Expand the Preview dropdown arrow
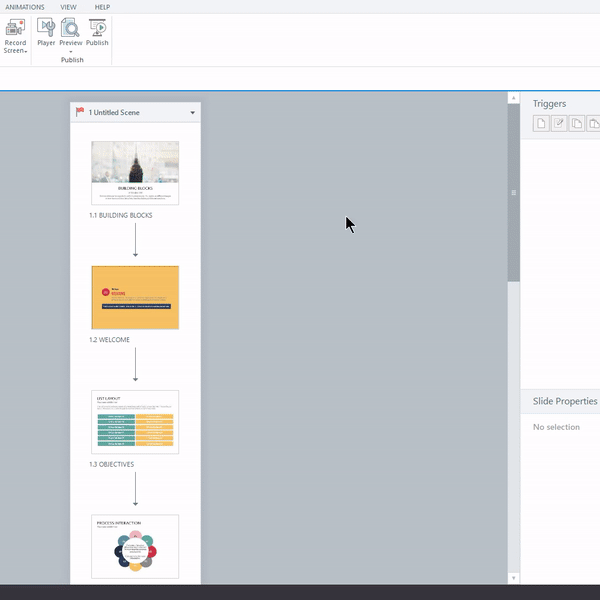The height and width of the screenshot is (600, 600). pos(70,52)
